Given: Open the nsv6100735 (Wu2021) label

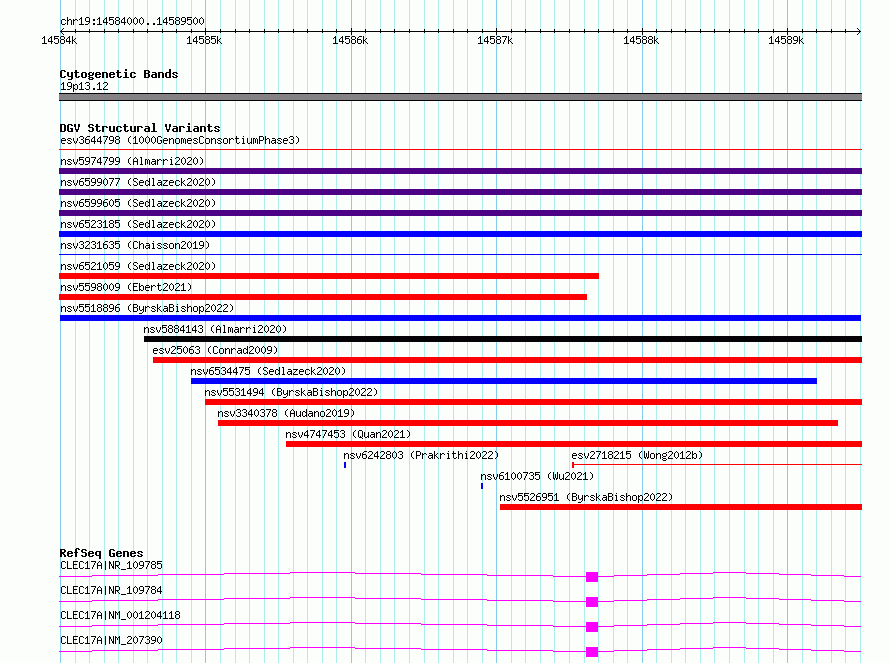Looking at the screenshot, I should pos(537,476).
